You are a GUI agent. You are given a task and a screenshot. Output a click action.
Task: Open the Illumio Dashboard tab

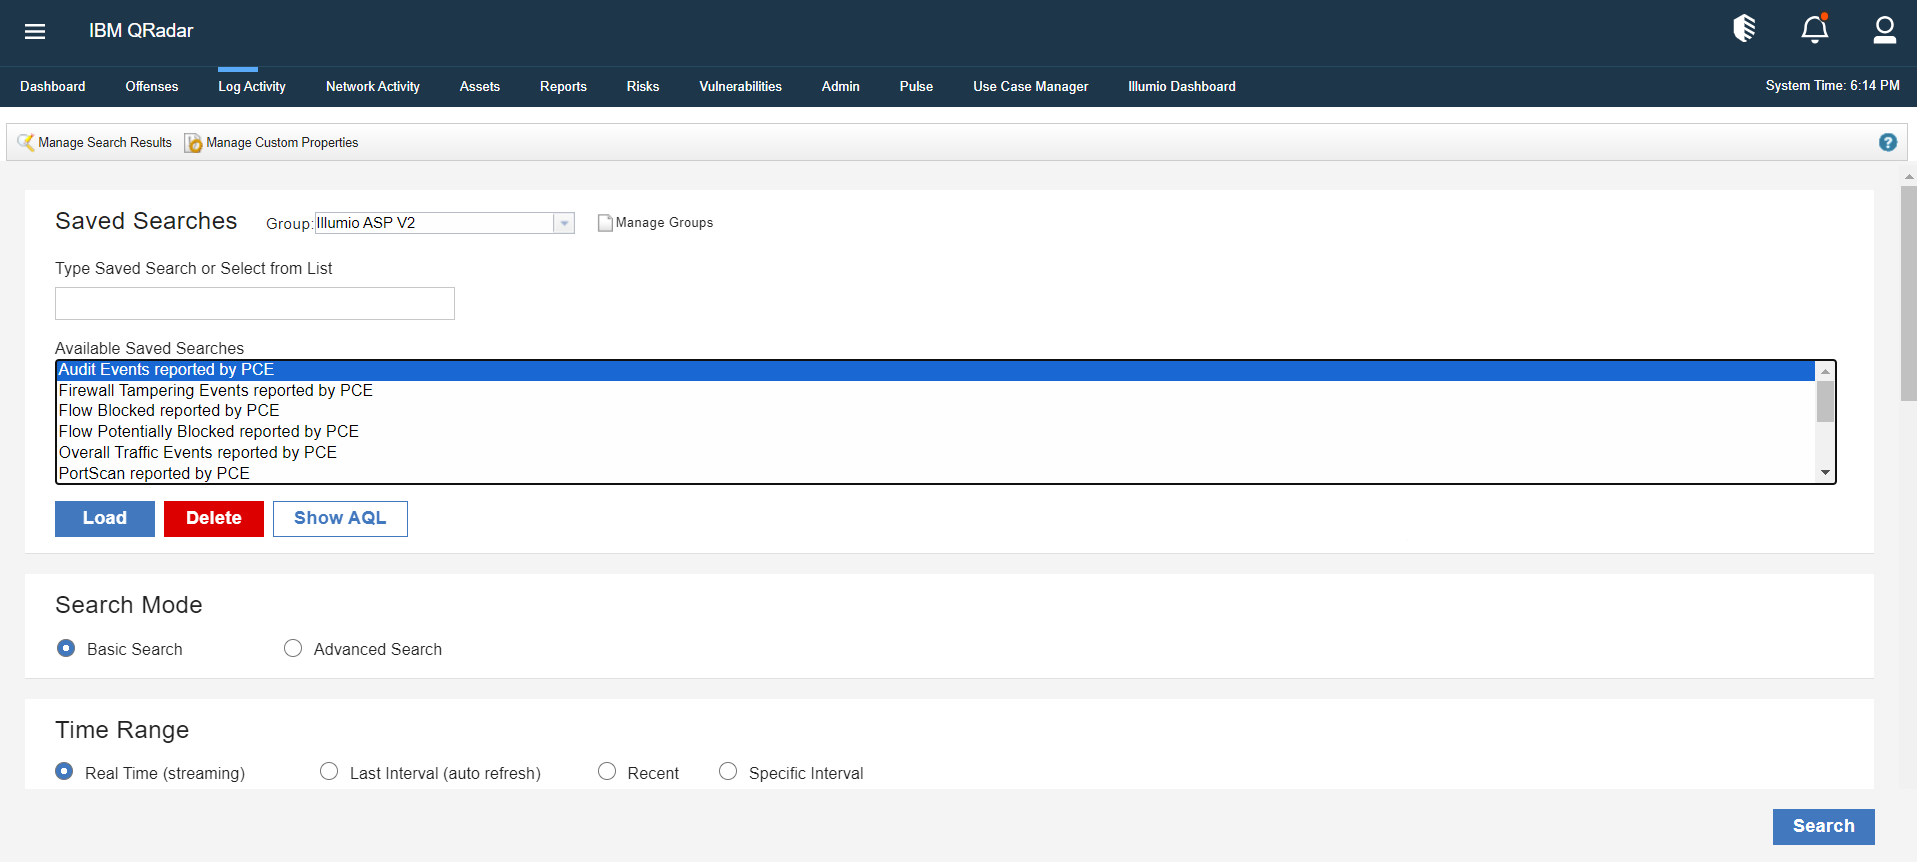(1182, 87)
